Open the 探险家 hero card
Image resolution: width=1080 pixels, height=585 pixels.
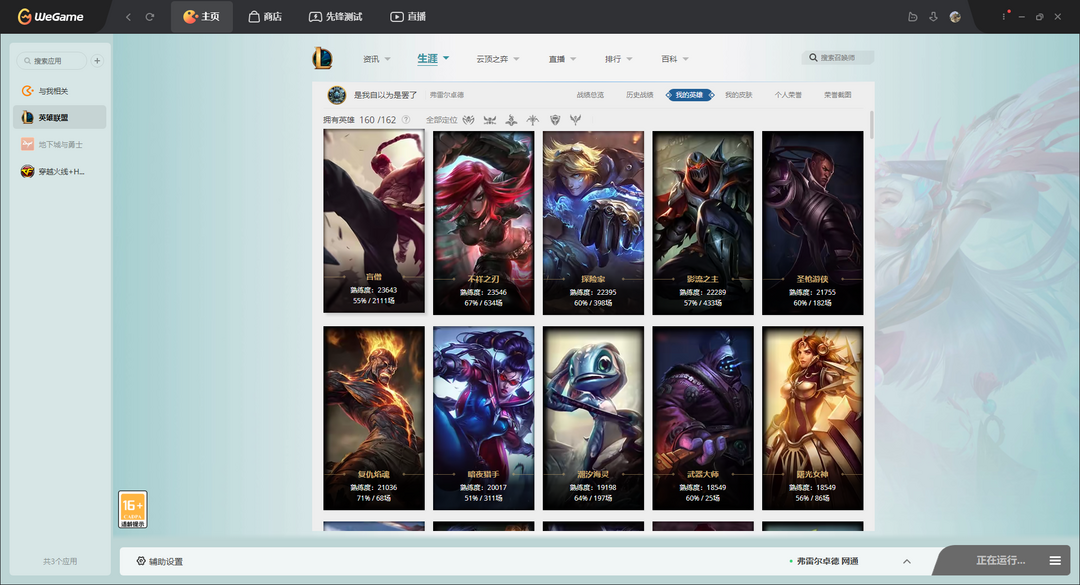click(593, 223)
